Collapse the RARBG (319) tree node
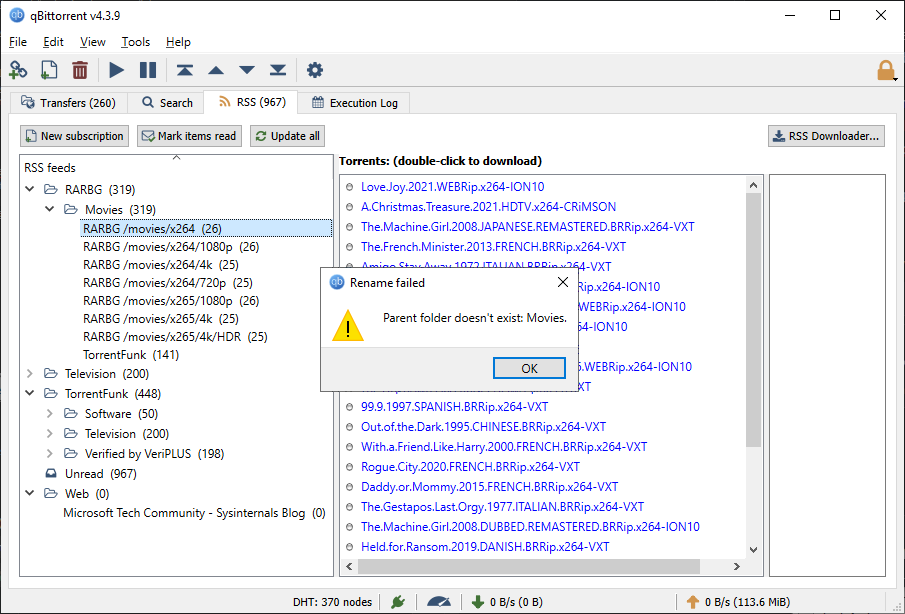The height and width of the screenshot is (614, 905). click(30, 189)
